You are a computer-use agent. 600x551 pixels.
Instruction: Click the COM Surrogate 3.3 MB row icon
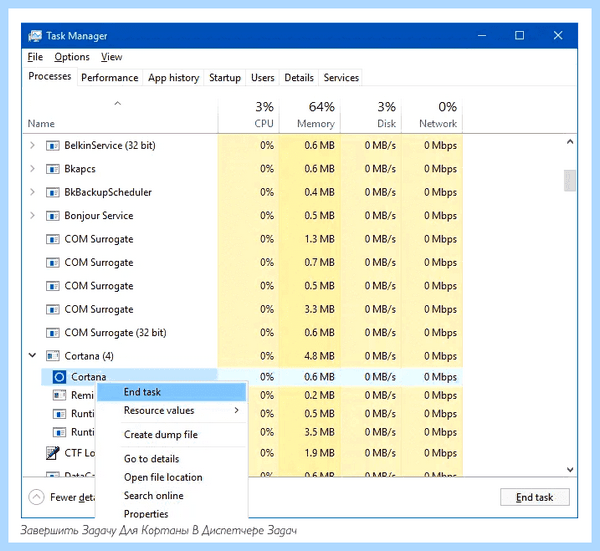pyautogui.click(x=52, y=310)
